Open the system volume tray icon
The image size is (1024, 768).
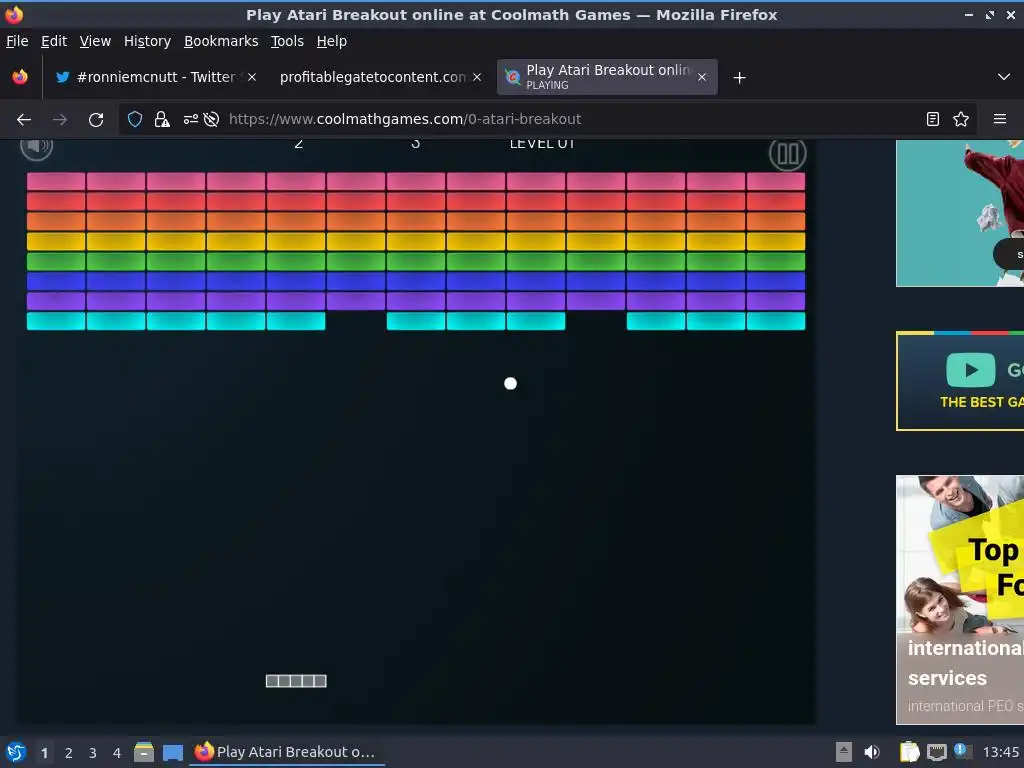pos(872,752)
